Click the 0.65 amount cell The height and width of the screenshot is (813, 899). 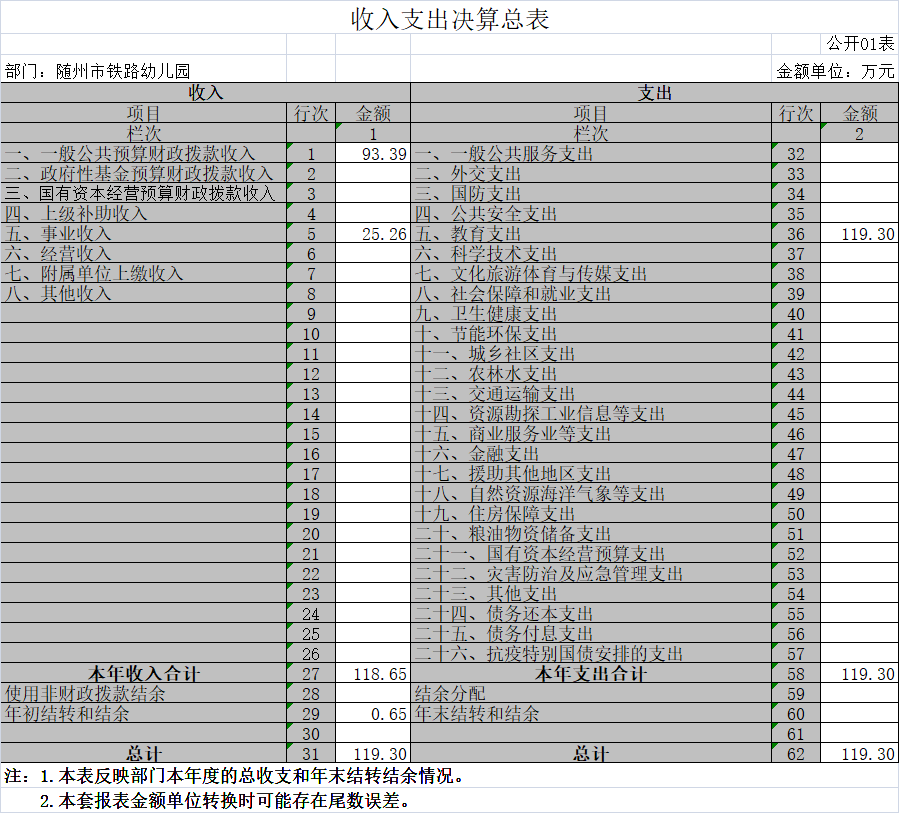[x=373, y=714]
